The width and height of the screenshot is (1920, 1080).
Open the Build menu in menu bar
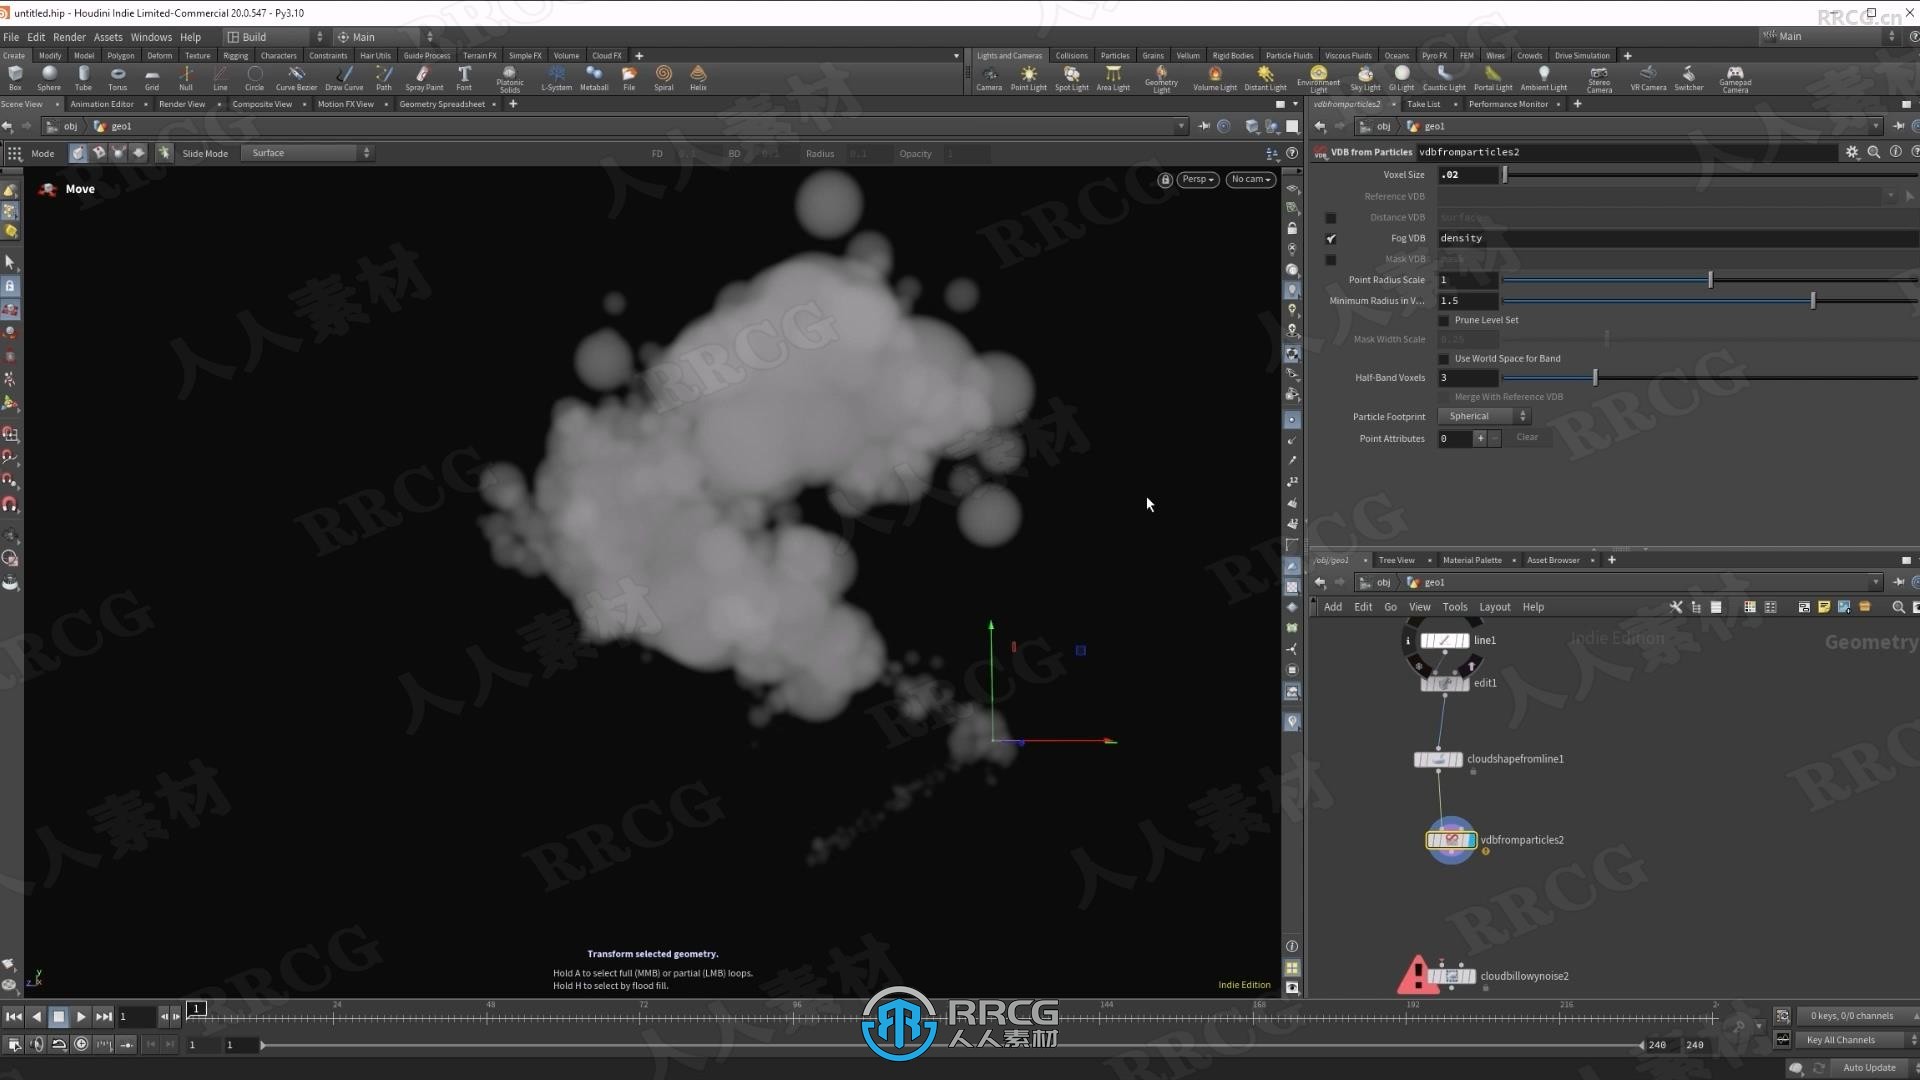(255, 36)
